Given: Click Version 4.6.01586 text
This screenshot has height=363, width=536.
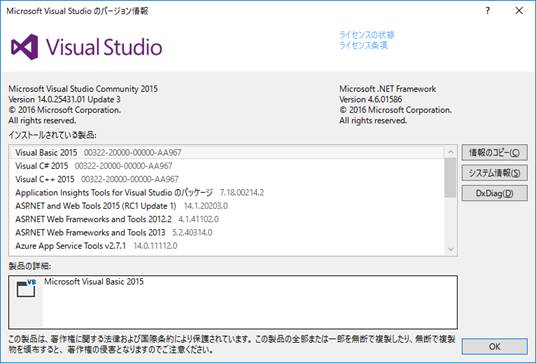Looking at the screenshot, I should (371, 99).
